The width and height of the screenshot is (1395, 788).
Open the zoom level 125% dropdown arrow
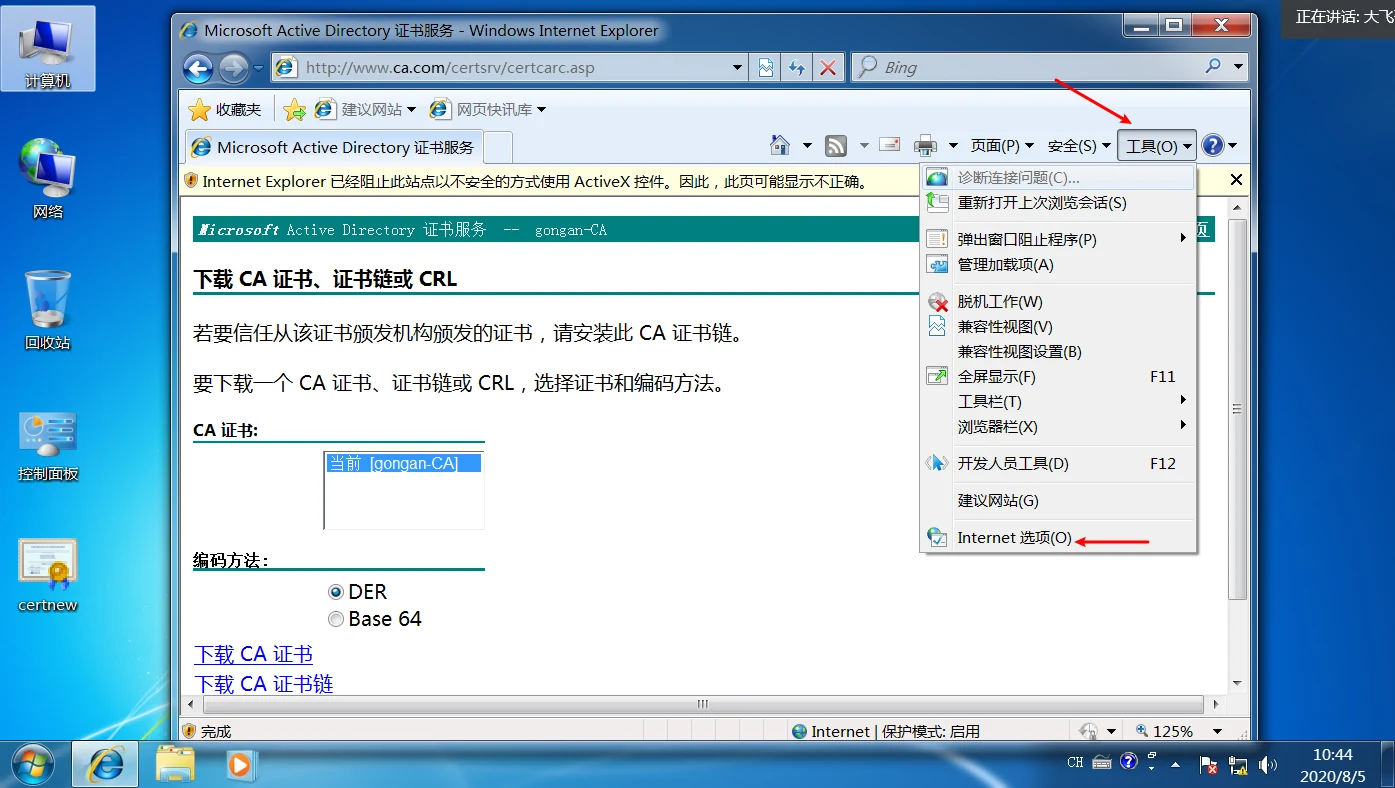(1217, 731)
